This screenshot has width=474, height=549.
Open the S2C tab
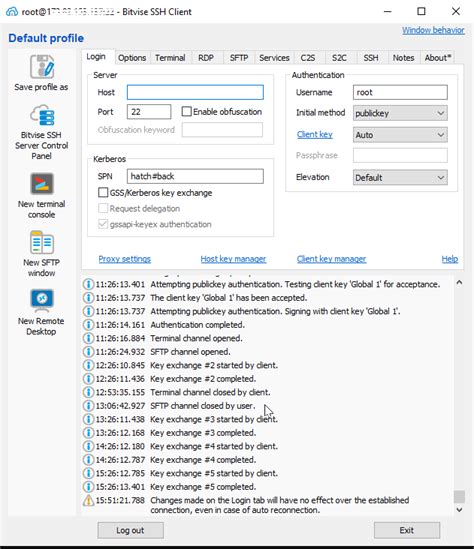(x=339, y=58)
